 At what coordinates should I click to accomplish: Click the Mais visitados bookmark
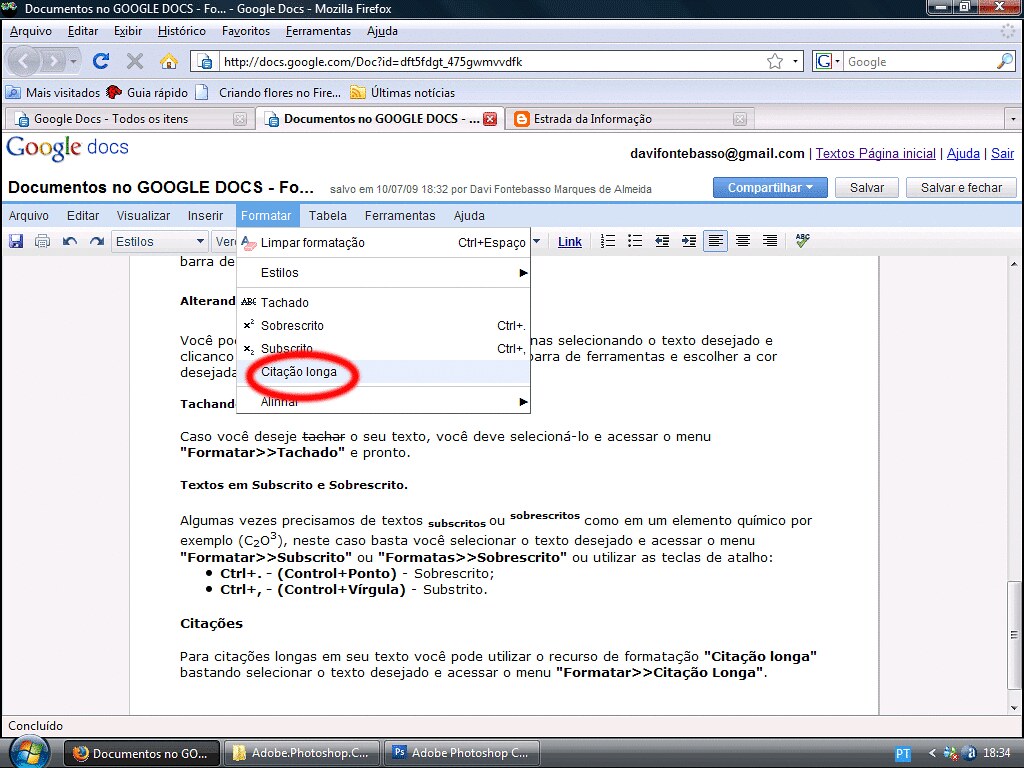pos(54,92)
